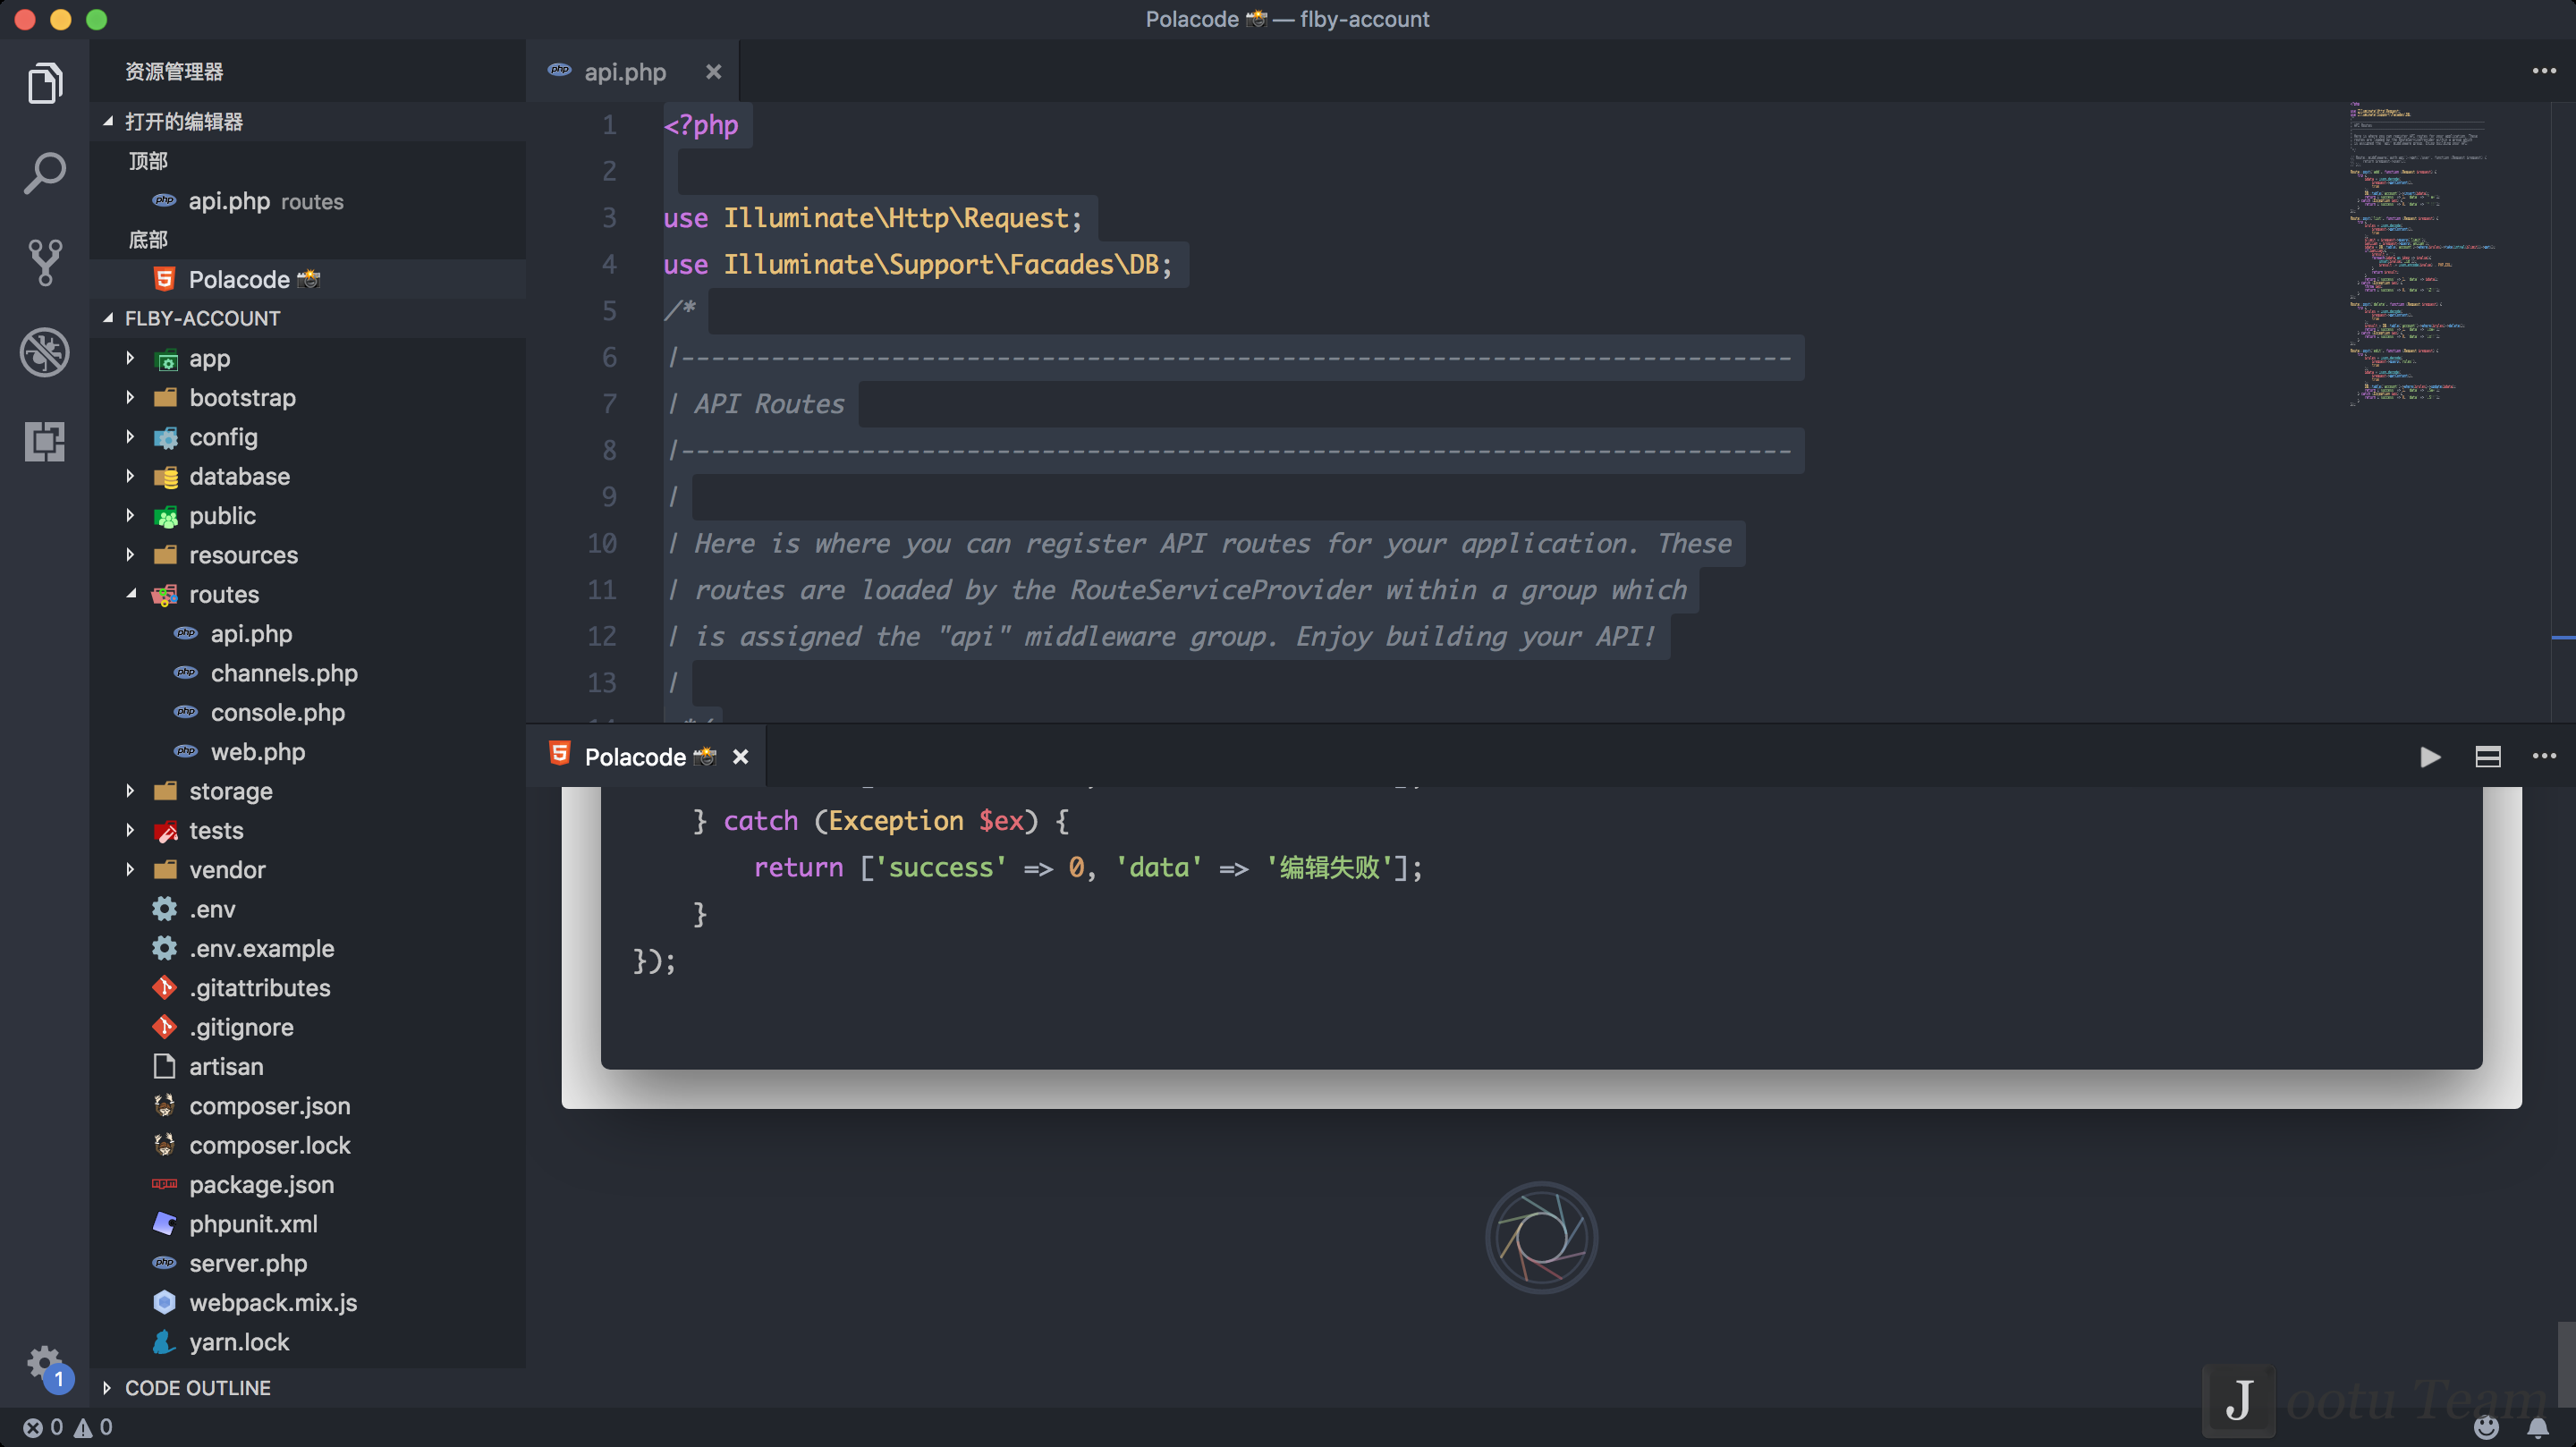
Task: Open the Extensions view icon
Action: pyautogui.click(x=45, y=441)
